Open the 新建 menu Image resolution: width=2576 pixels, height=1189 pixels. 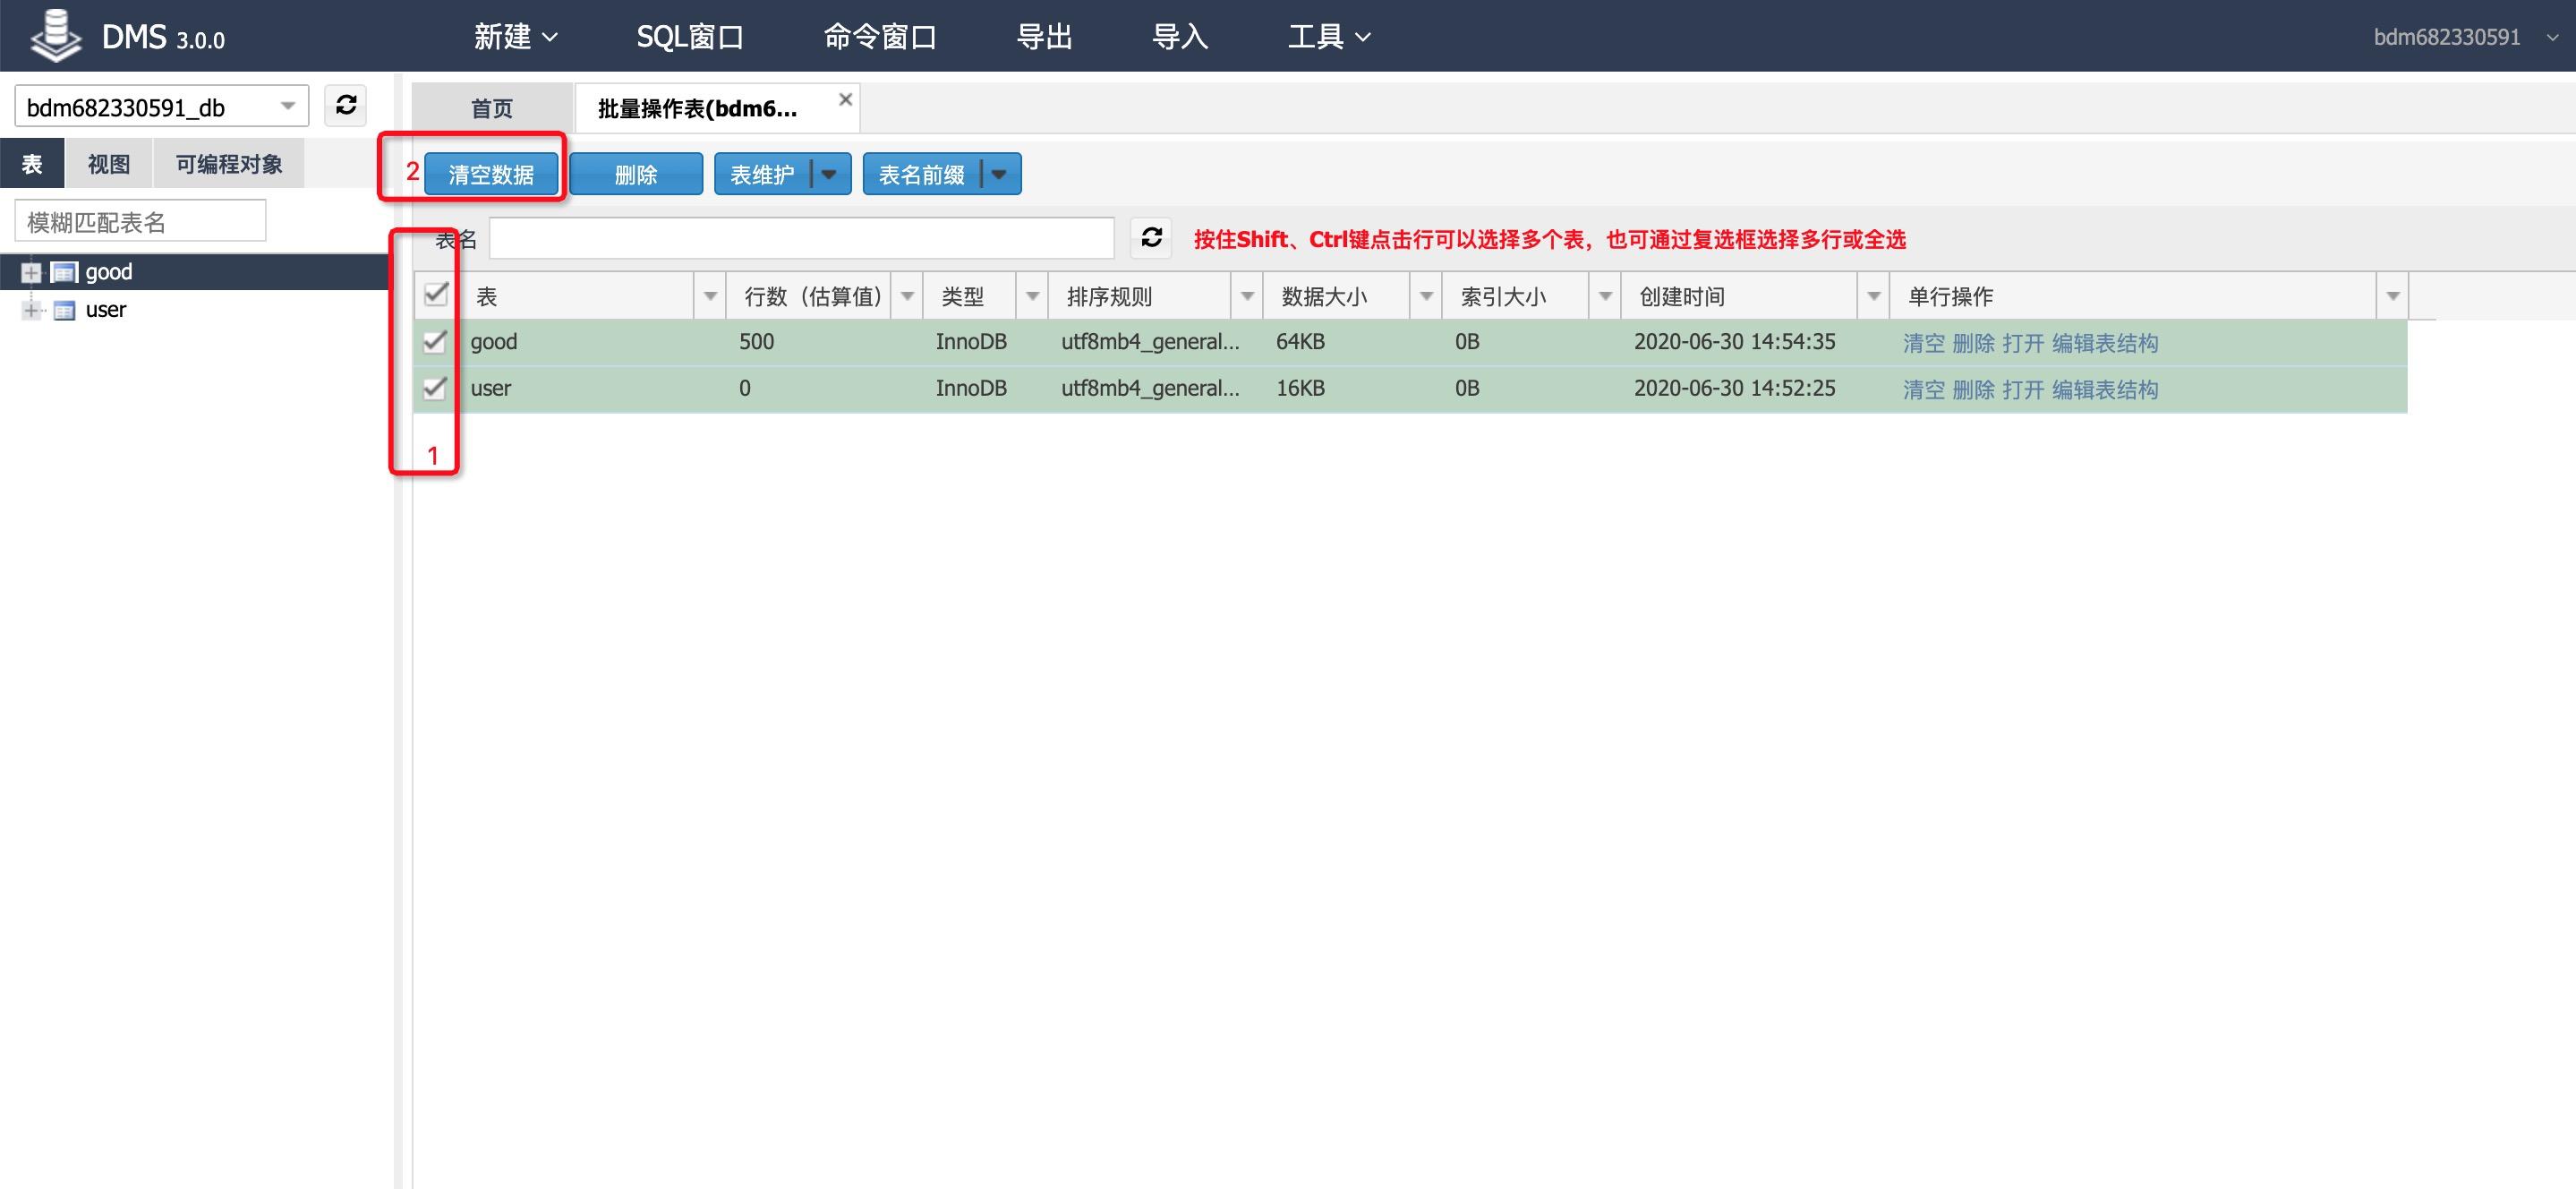tap(514, 37)
